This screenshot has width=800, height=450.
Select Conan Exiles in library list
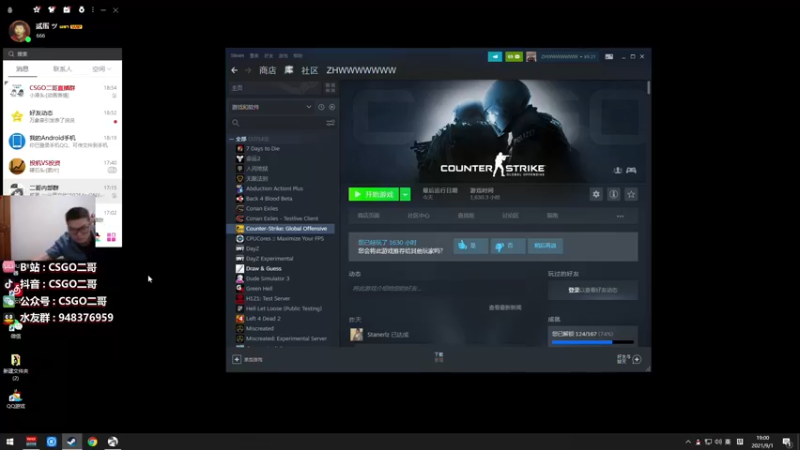pyautogui.click(x=262, y=208)
